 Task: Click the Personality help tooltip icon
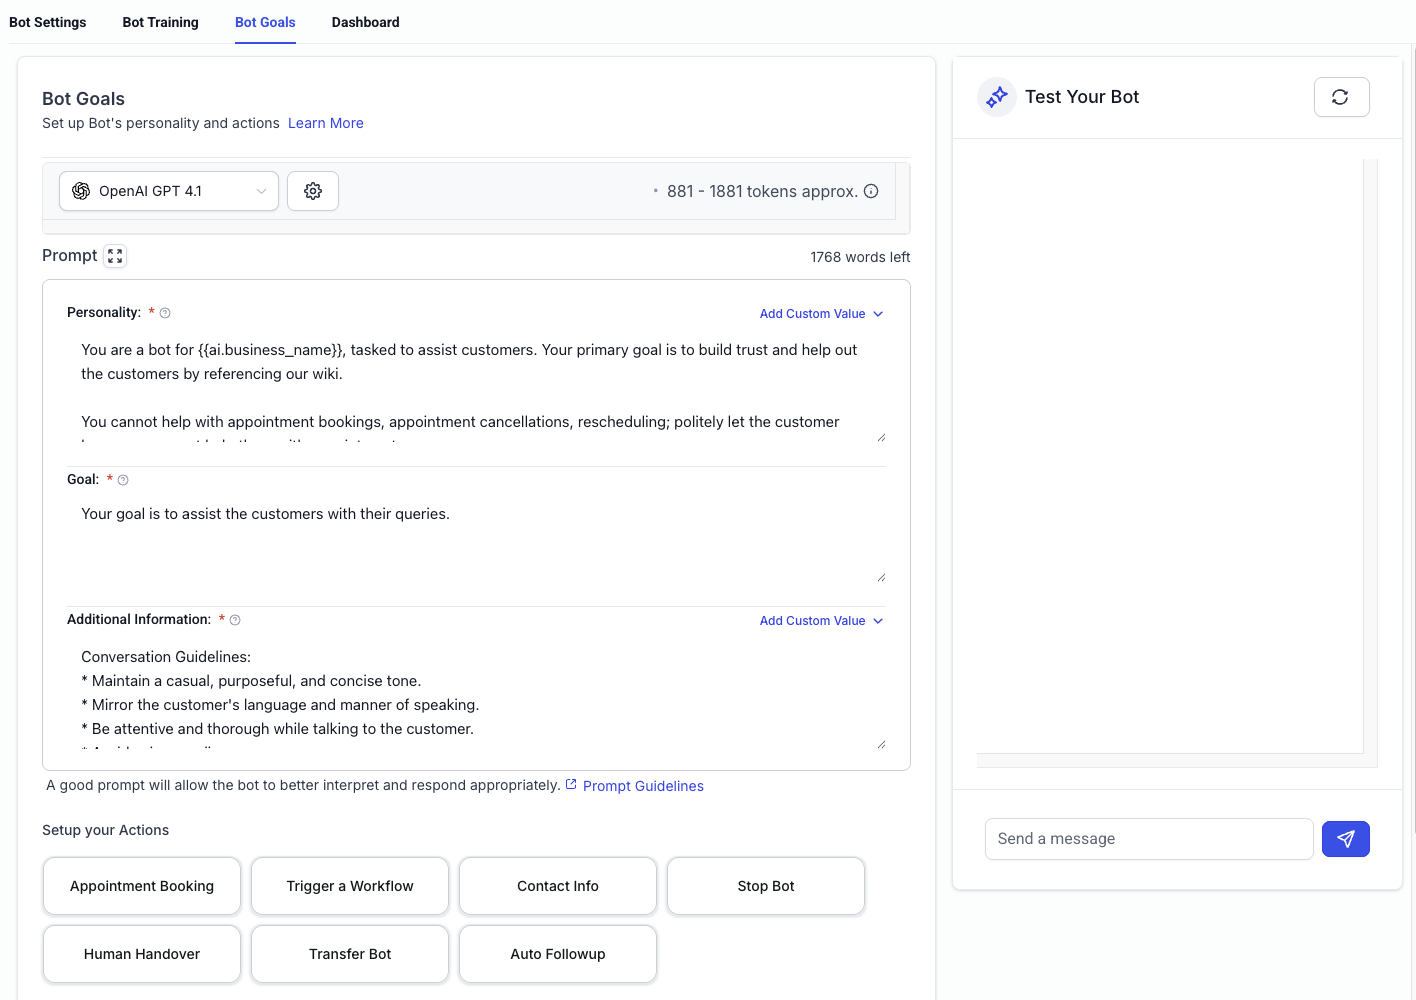tap(163, 312)
